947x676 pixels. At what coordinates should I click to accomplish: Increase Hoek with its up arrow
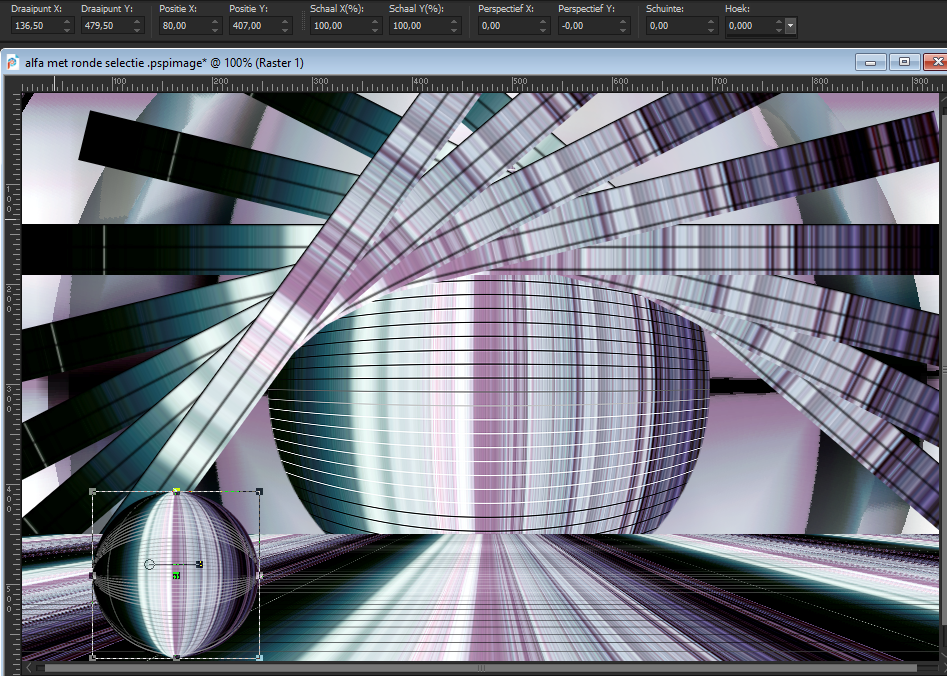pyautogui.click(x=779, y=22)
